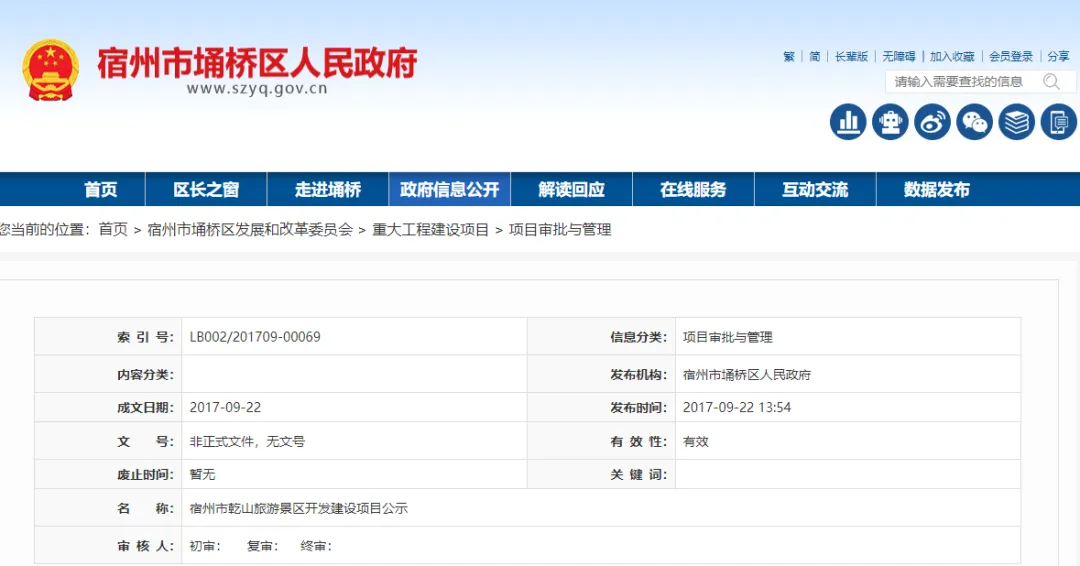
Task: Open the 无障碍 accessibility link
Action: pyautogui.click(x=899, y=56)
